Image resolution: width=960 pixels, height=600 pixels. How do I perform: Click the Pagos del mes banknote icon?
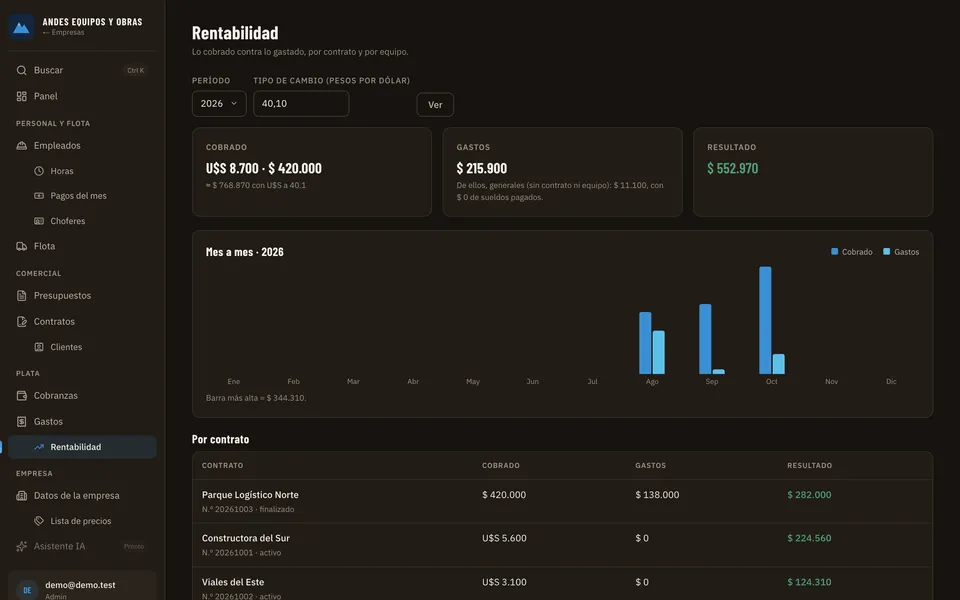(39, 196)
